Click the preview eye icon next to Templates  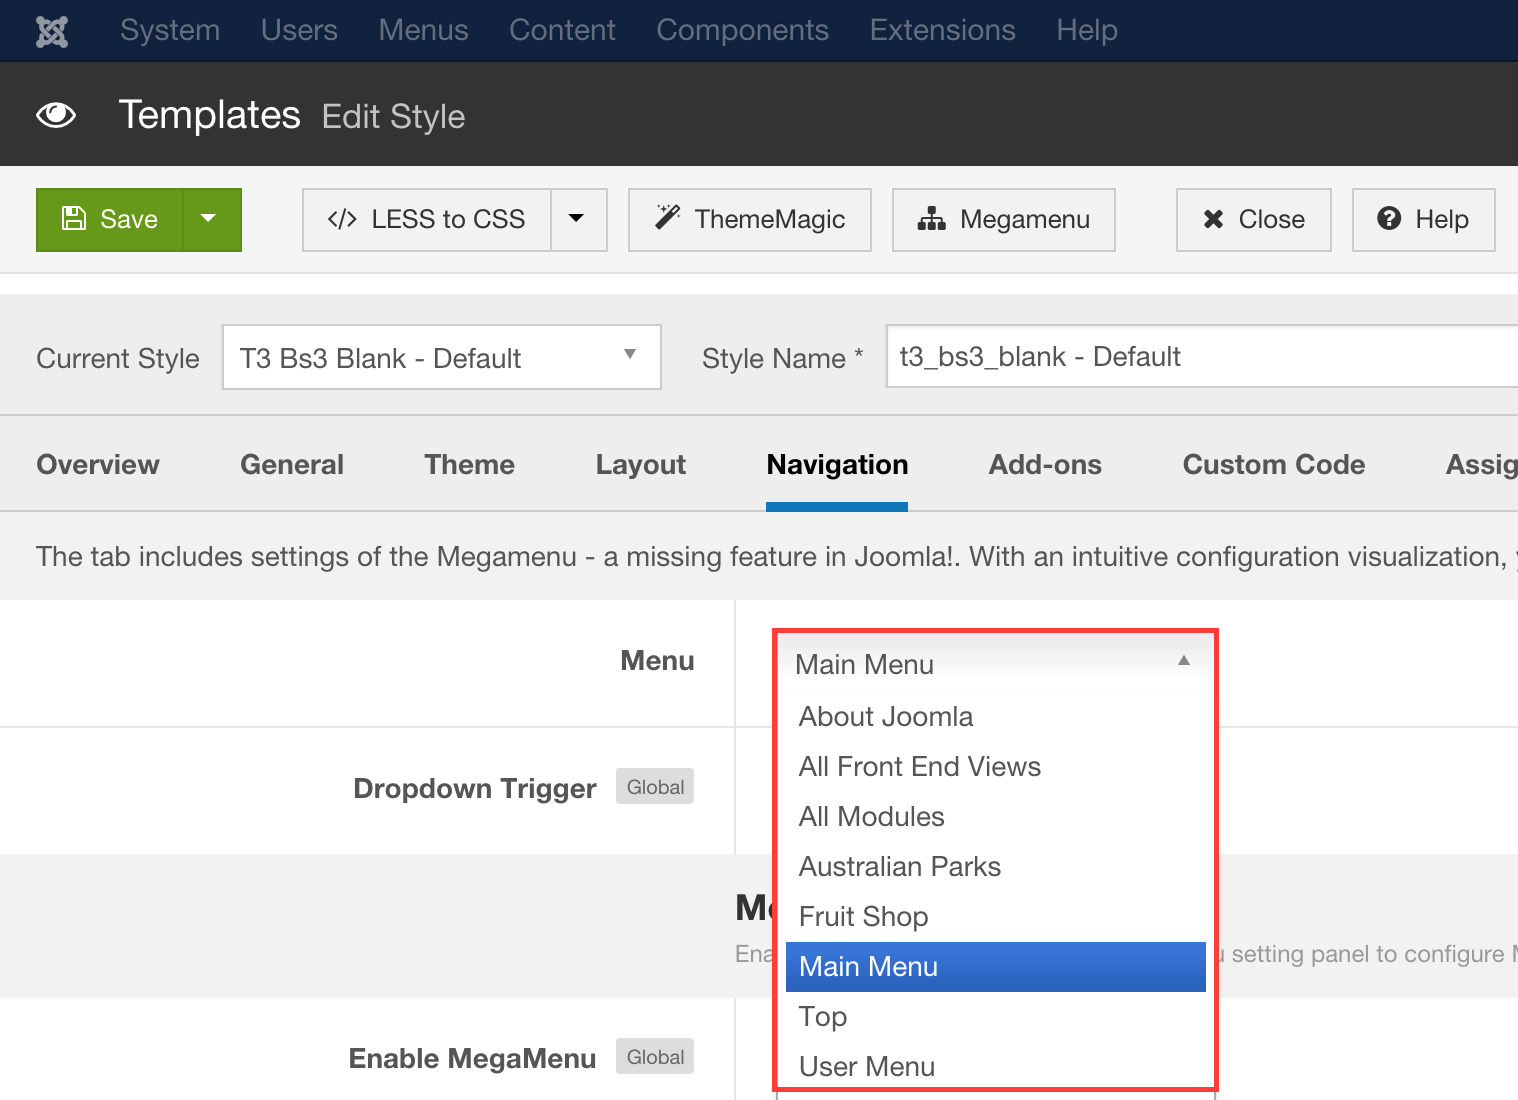(56, 115)
